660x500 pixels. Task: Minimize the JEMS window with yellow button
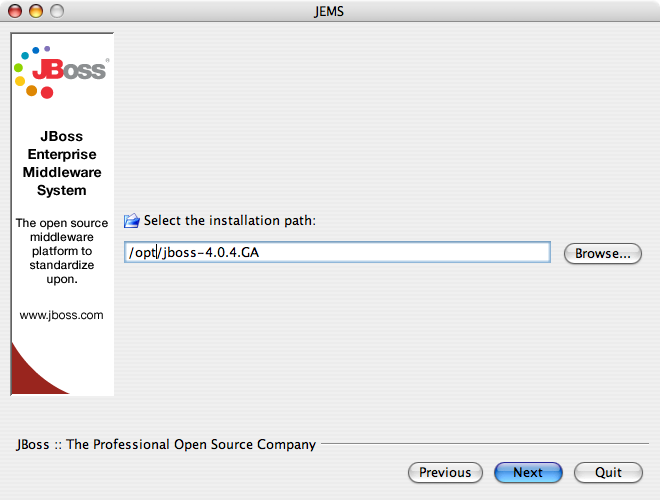pyautogui.click(x=36, y=11)
